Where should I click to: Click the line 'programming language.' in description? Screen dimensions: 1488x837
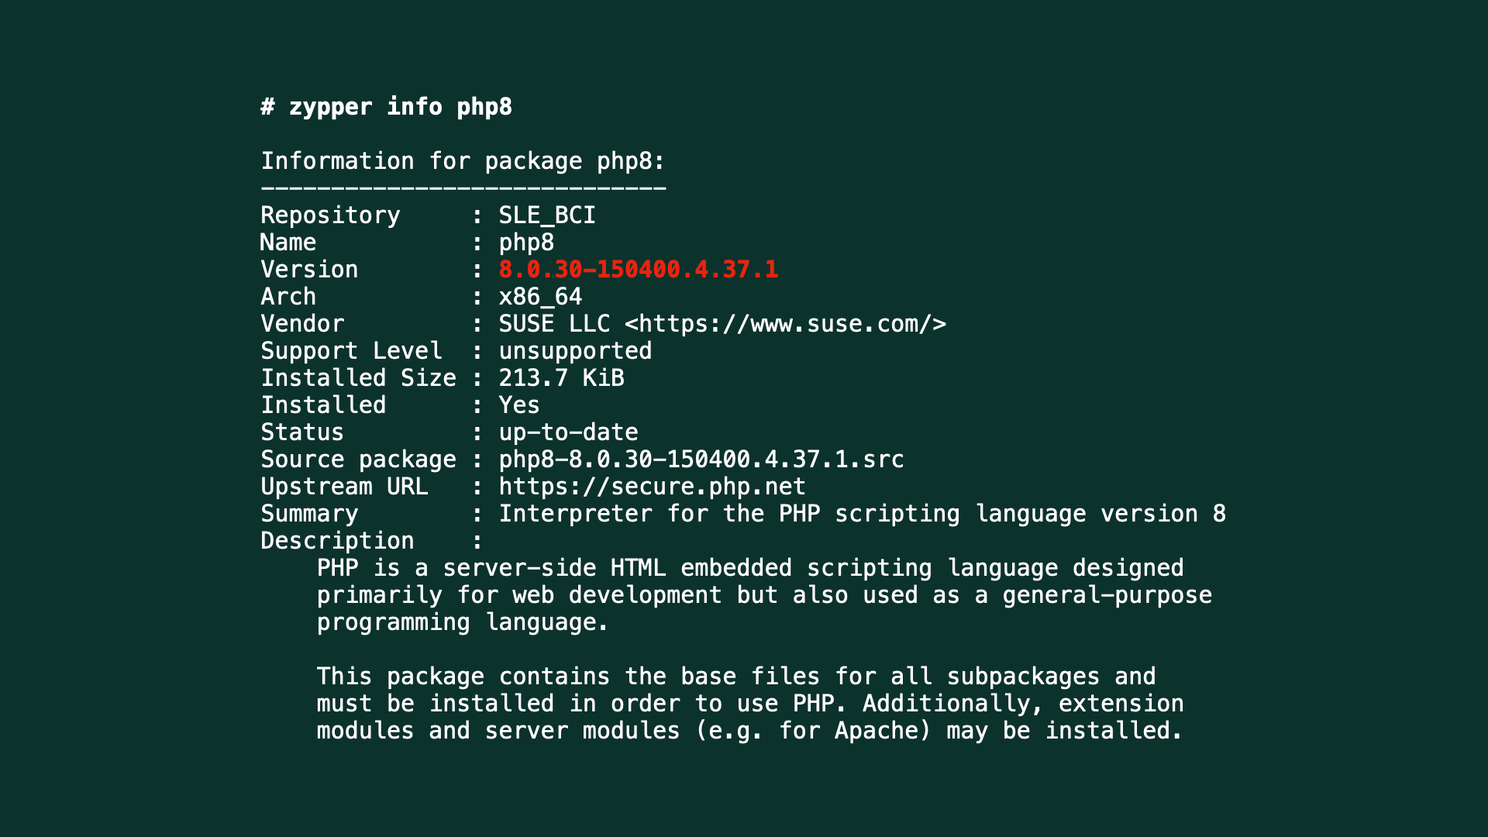coord(462,623)
